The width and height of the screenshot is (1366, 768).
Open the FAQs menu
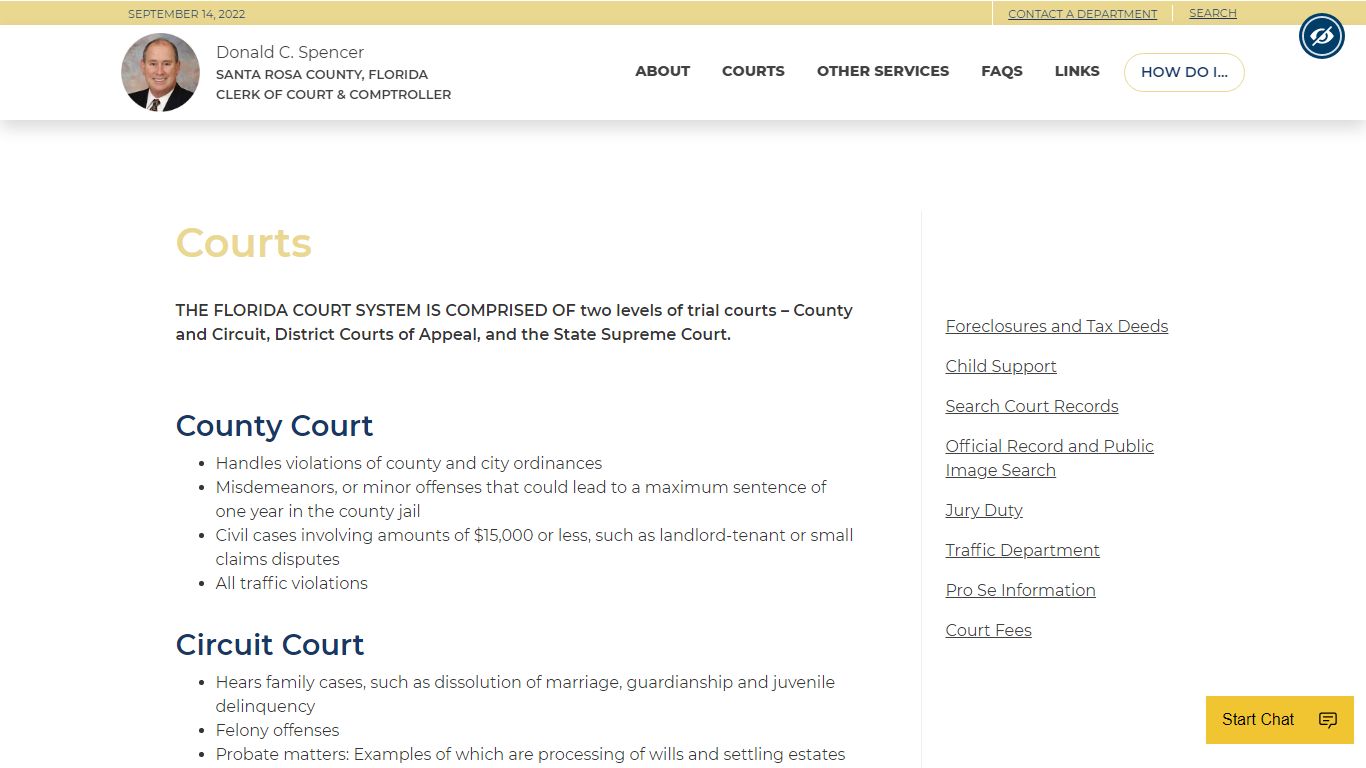pyautogui.click(x=1001, y=71)
